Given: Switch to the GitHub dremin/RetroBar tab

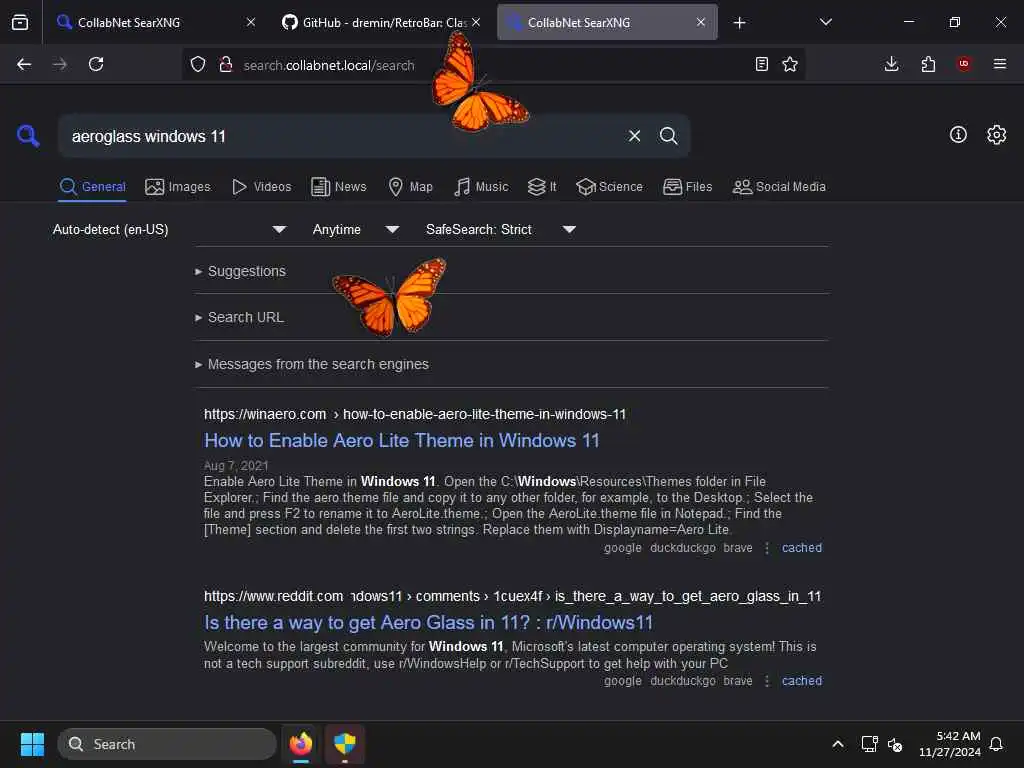Looking at the screenshot, I should [383, 22].
